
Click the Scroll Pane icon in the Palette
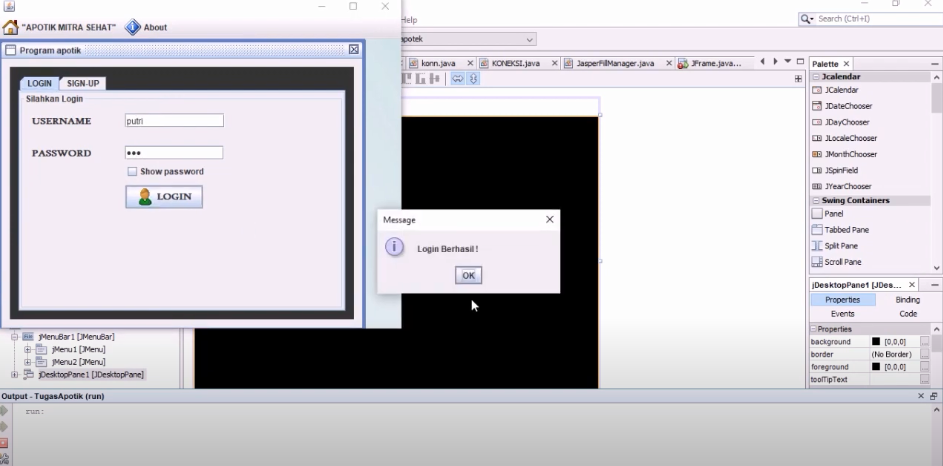click(817, 262)
